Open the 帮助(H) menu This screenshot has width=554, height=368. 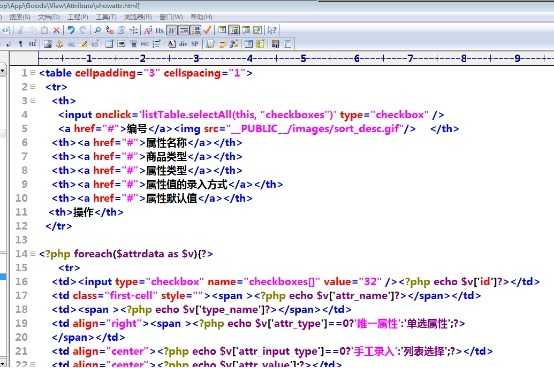pos(201,17)
